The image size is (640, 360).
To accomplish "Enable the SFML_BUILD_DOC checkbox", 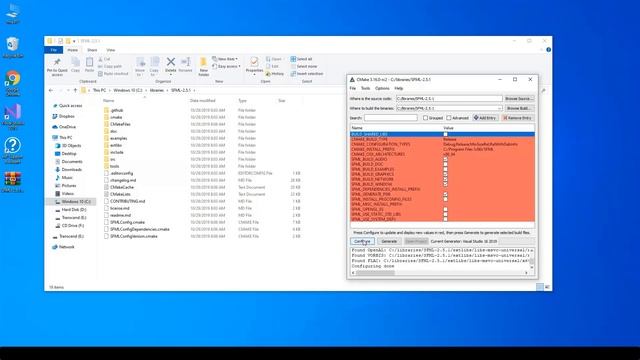I will coord(445,164).
